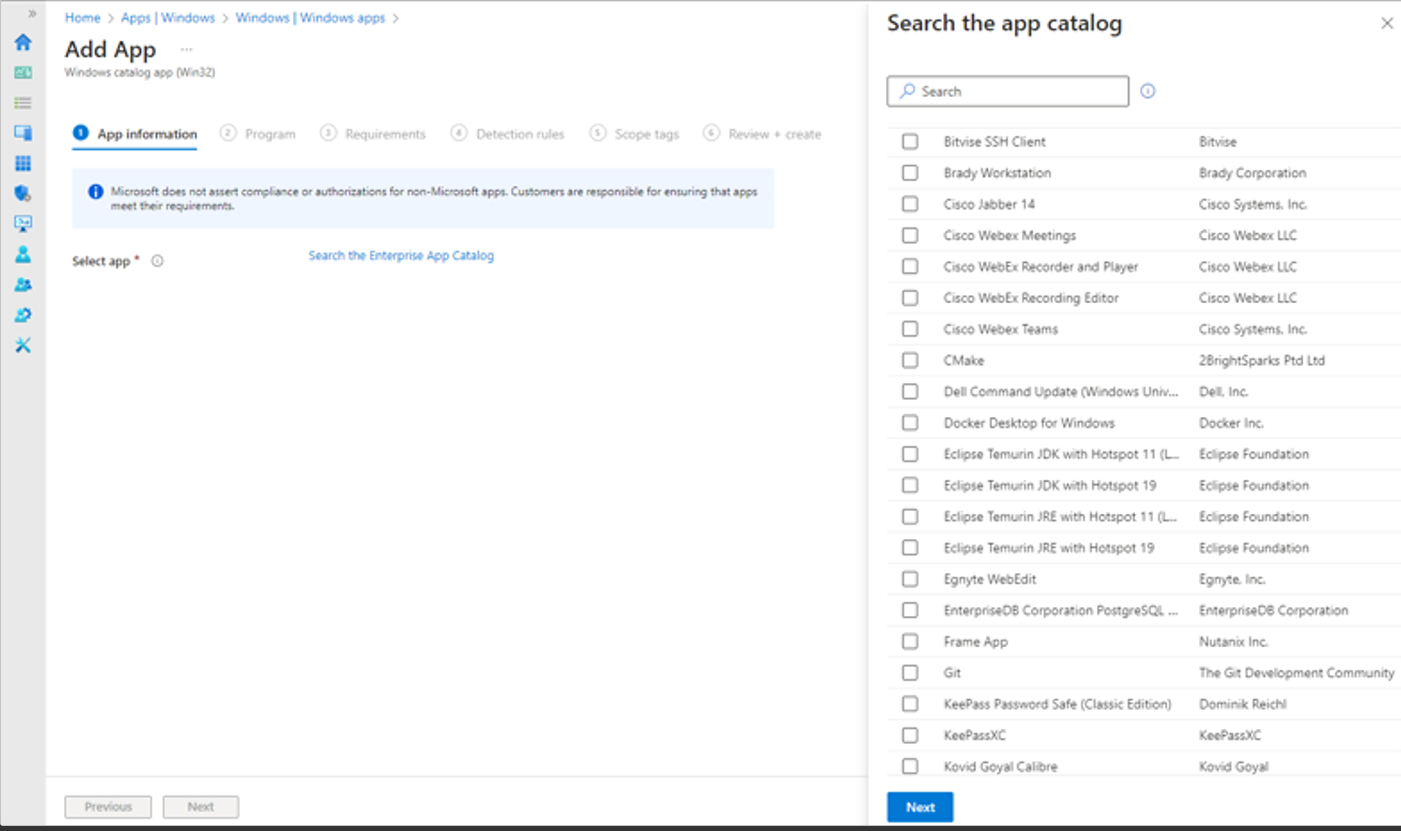Image resolution: width=1401 pixels, height=831 pixels.
Task: Check Eclipse Temurin JDK with Hotspot 19 checkbox
Action: pyautogui.click(x=910, y=485)
